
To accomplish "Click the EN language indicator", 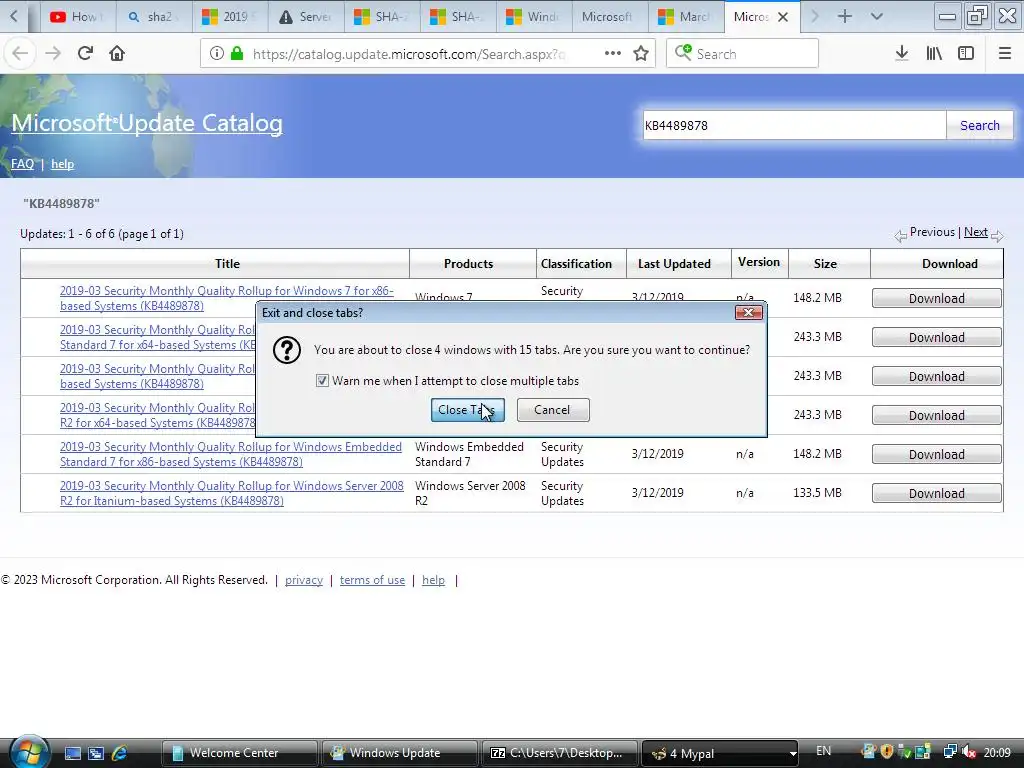I will tap(824, 751).
